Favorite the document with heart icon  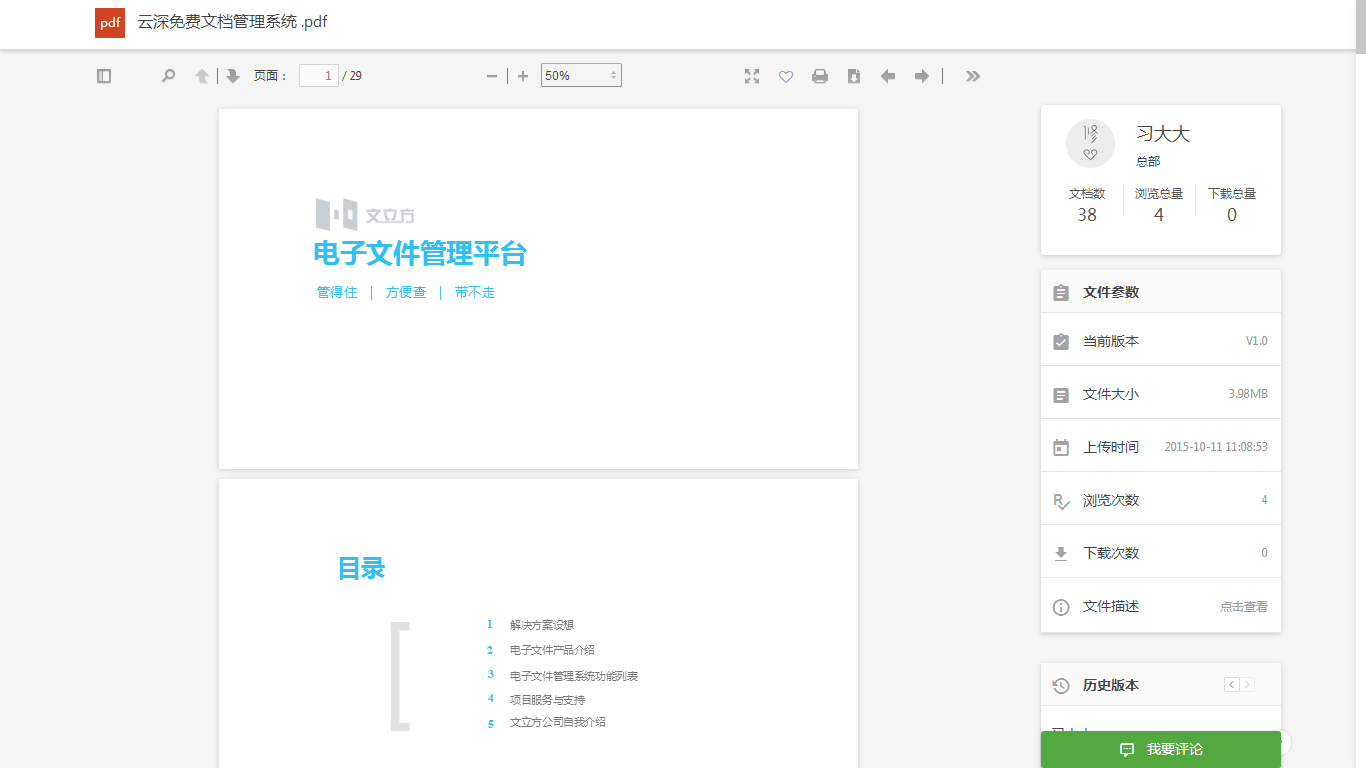click(786, 76)
